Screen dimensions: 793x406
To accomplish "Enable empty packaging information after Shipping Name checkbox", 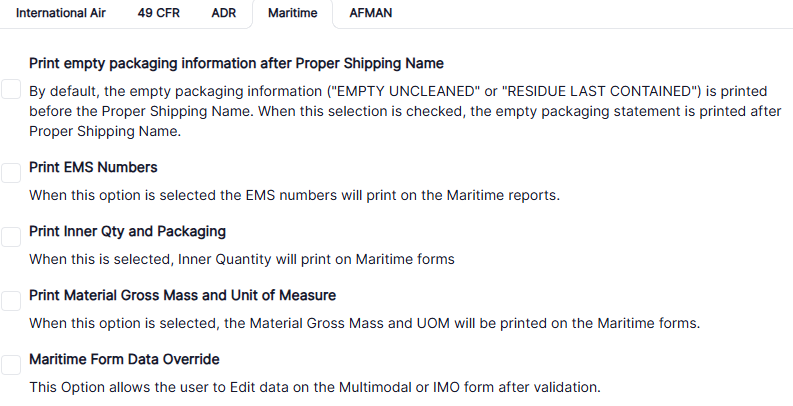I will [x=11, y=90].
